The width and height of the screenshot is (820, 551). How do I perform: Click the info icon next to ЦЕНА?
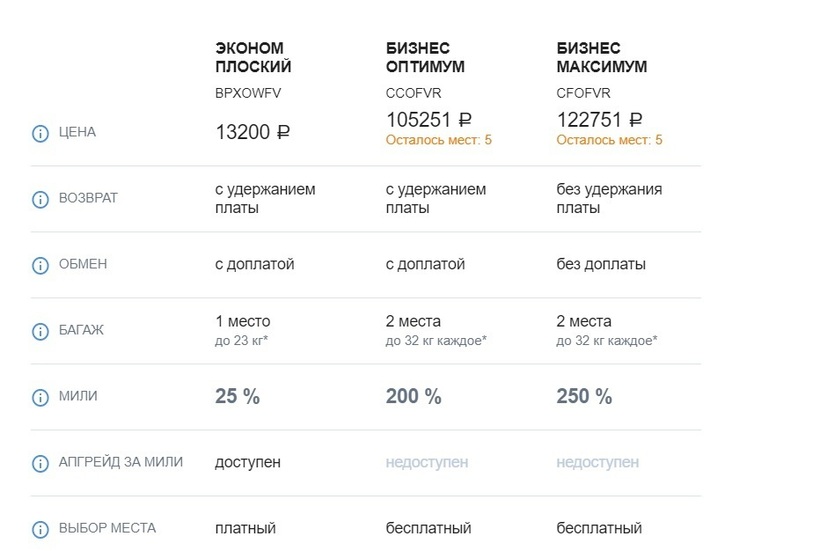coord(40,133)
